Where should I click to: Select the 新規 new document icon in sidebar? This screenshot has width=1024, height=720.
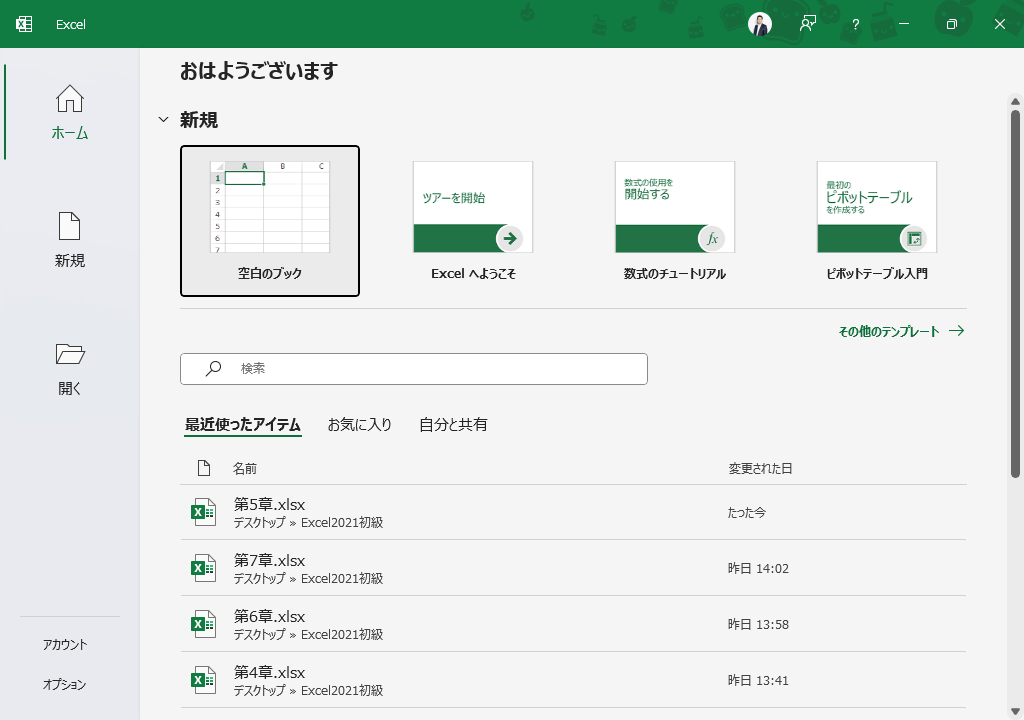coord(70,226)
